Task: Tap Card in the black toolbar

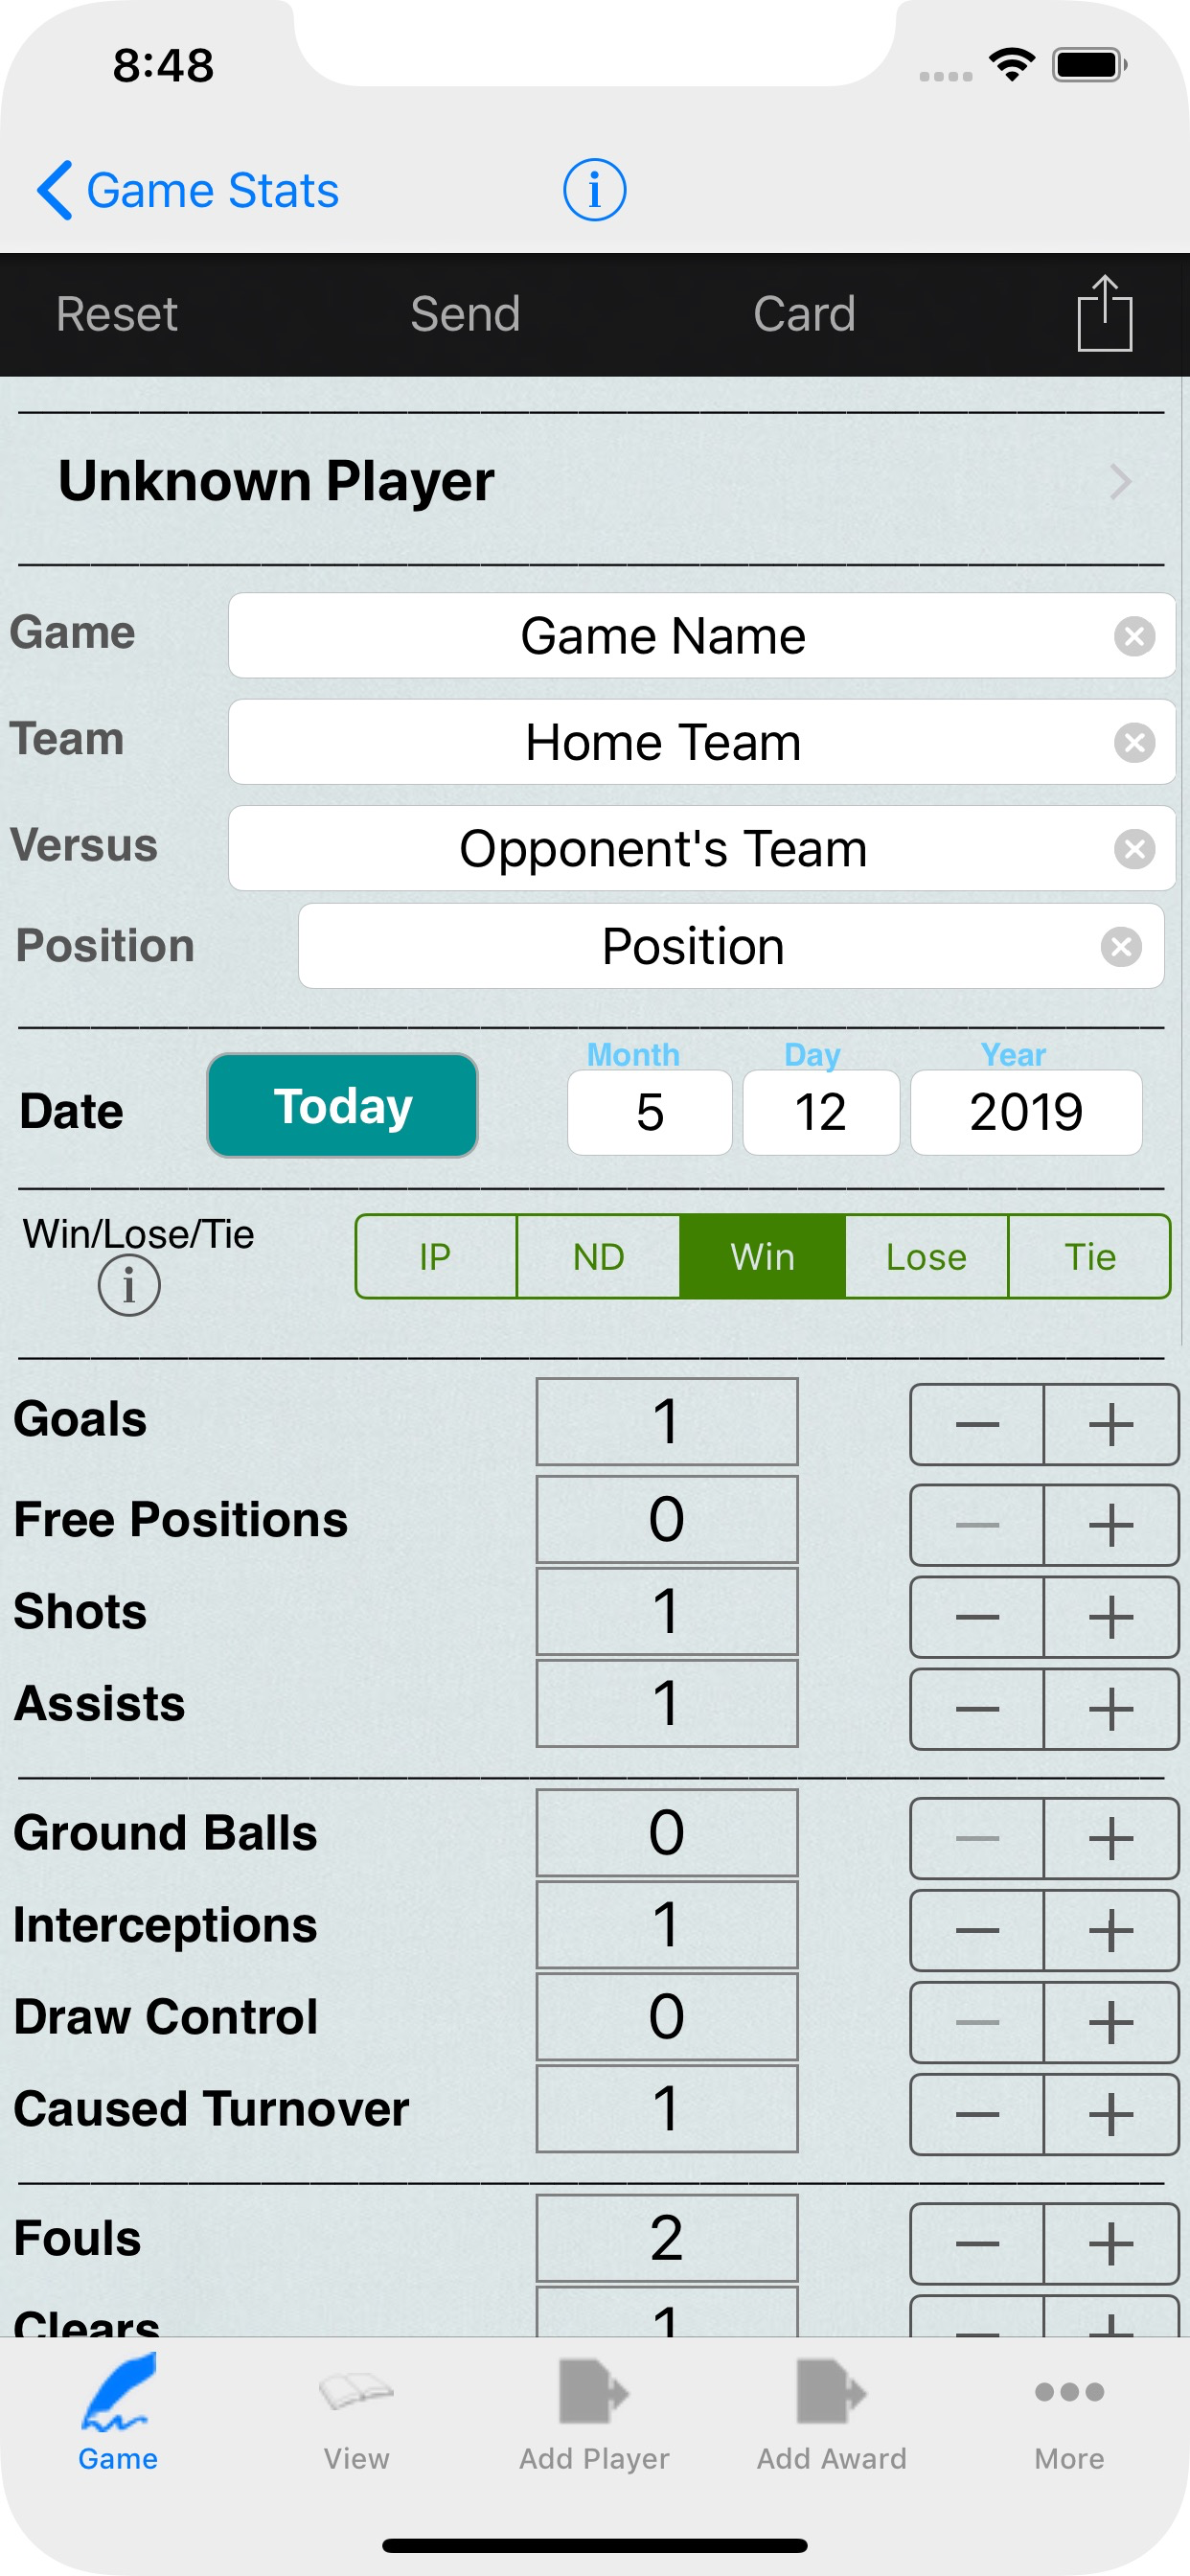Action: (805, 313)
